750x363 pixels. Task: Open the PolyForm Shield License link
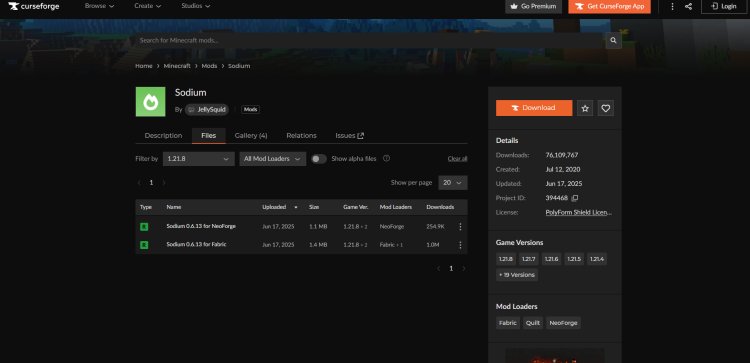[578, 212]
